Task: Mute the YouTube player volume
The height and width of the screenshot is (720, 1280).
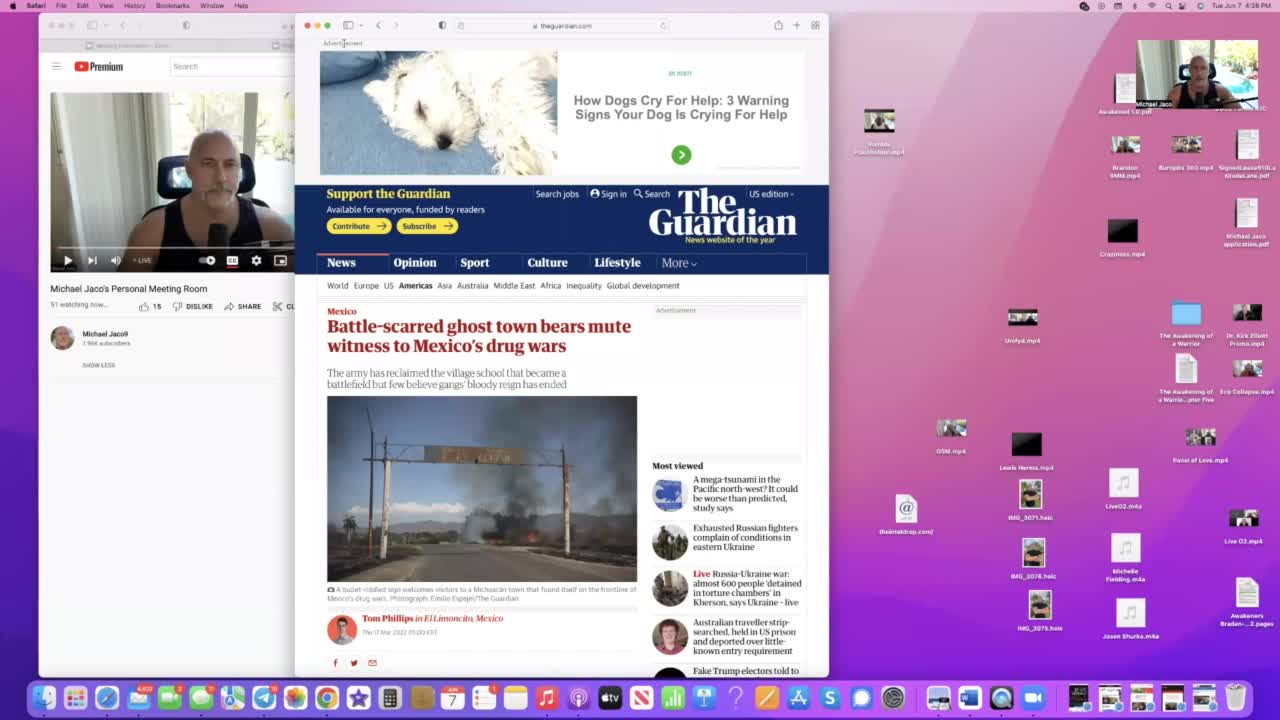Action: pos(115,260)
